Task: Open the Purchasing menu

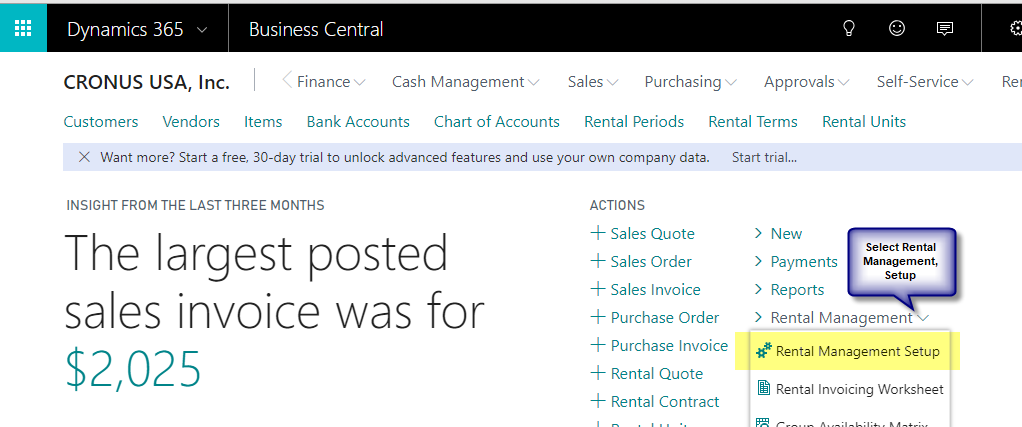Action: point(690,82)
